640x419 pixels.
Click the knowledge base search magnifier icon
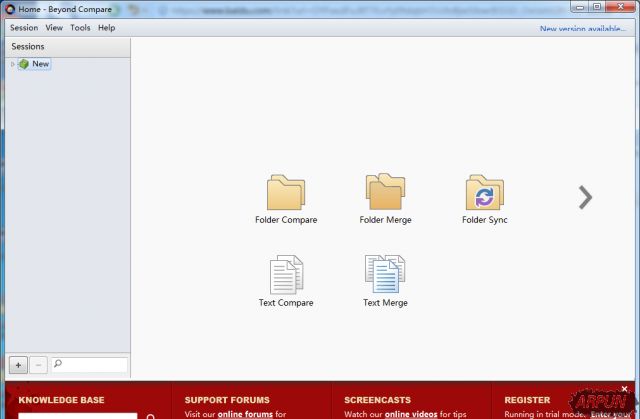point(151,416)
